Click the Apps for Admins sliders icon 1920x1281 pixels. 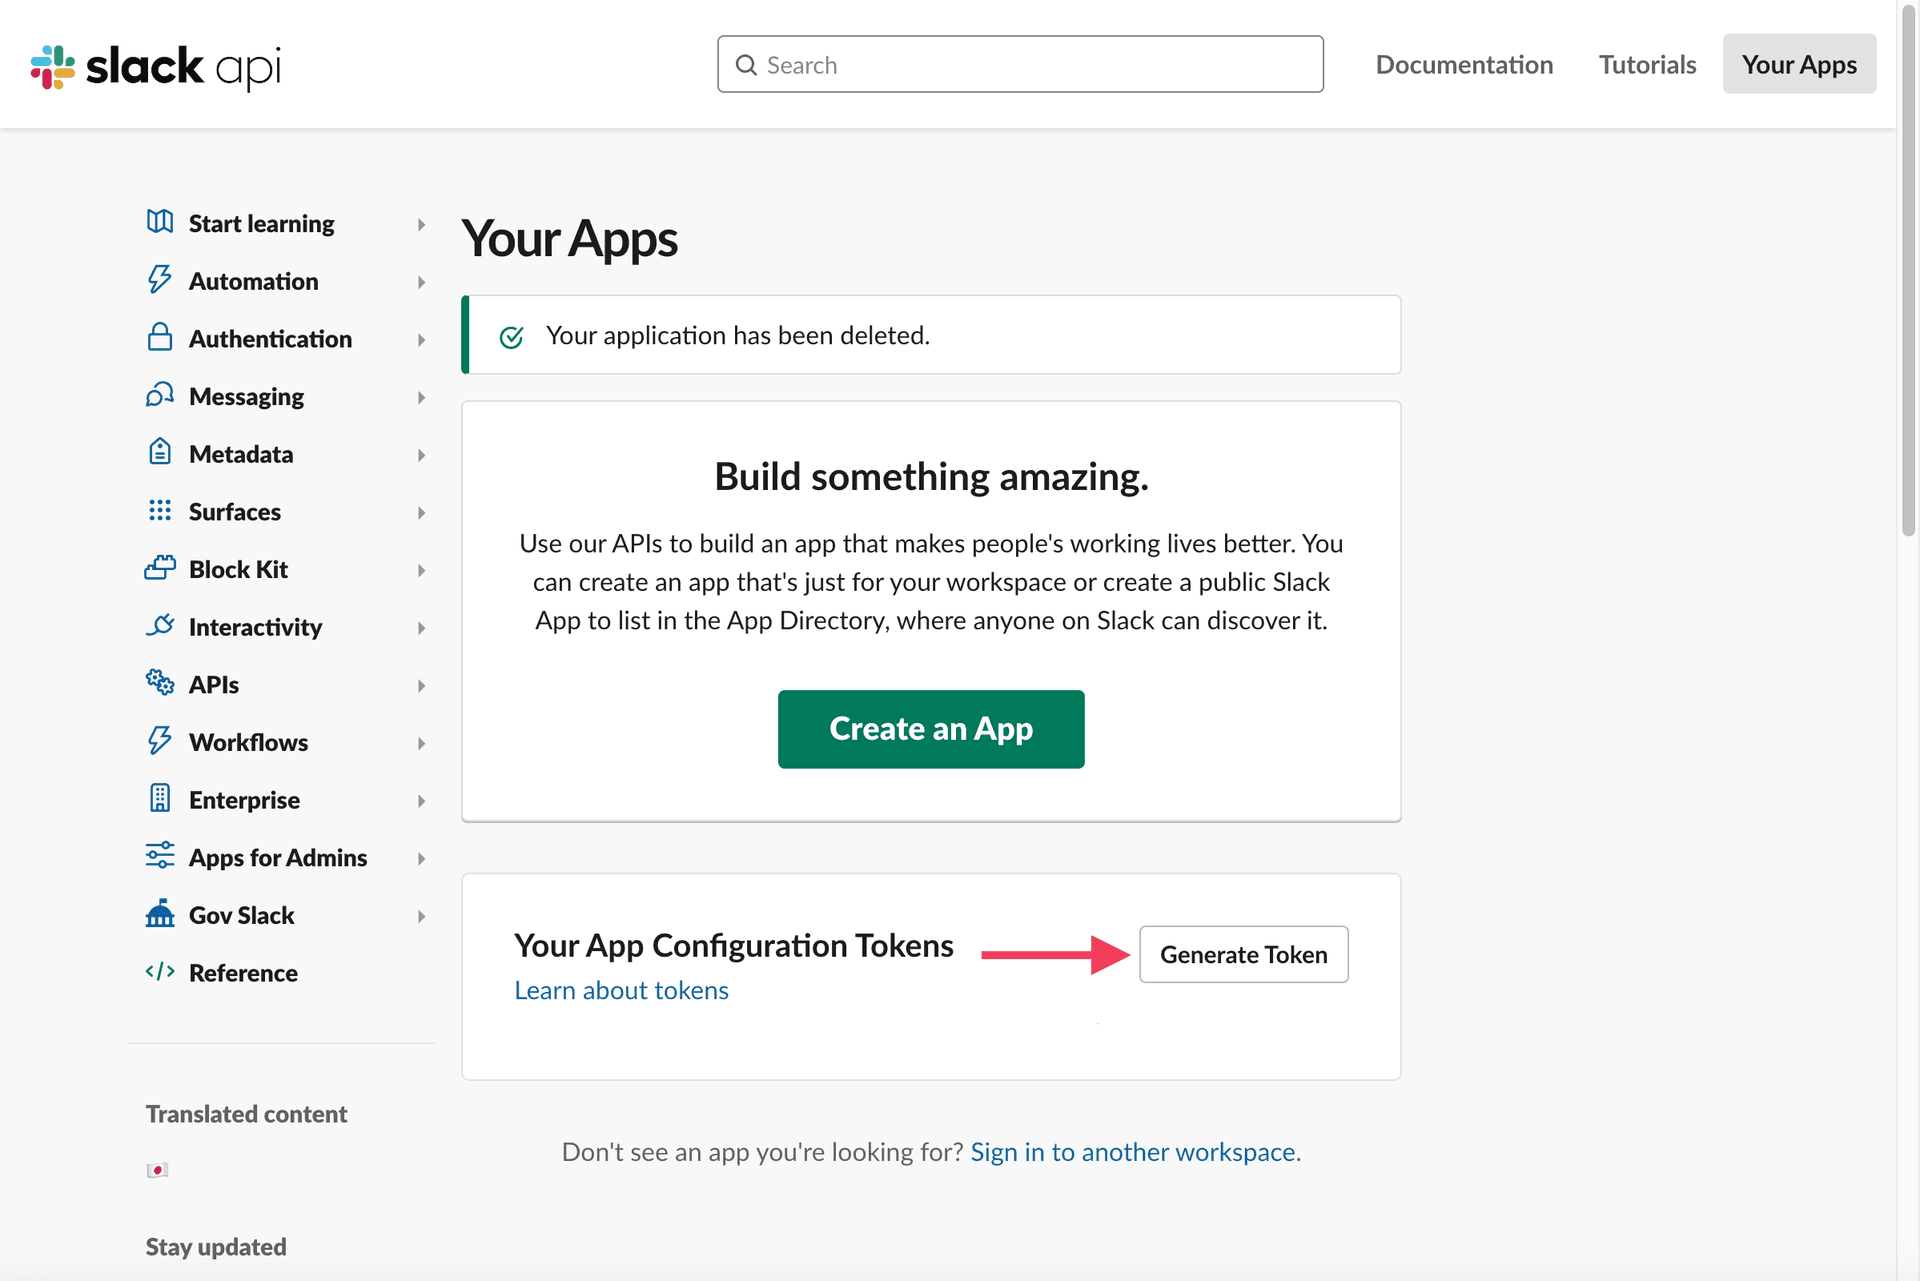160,856
